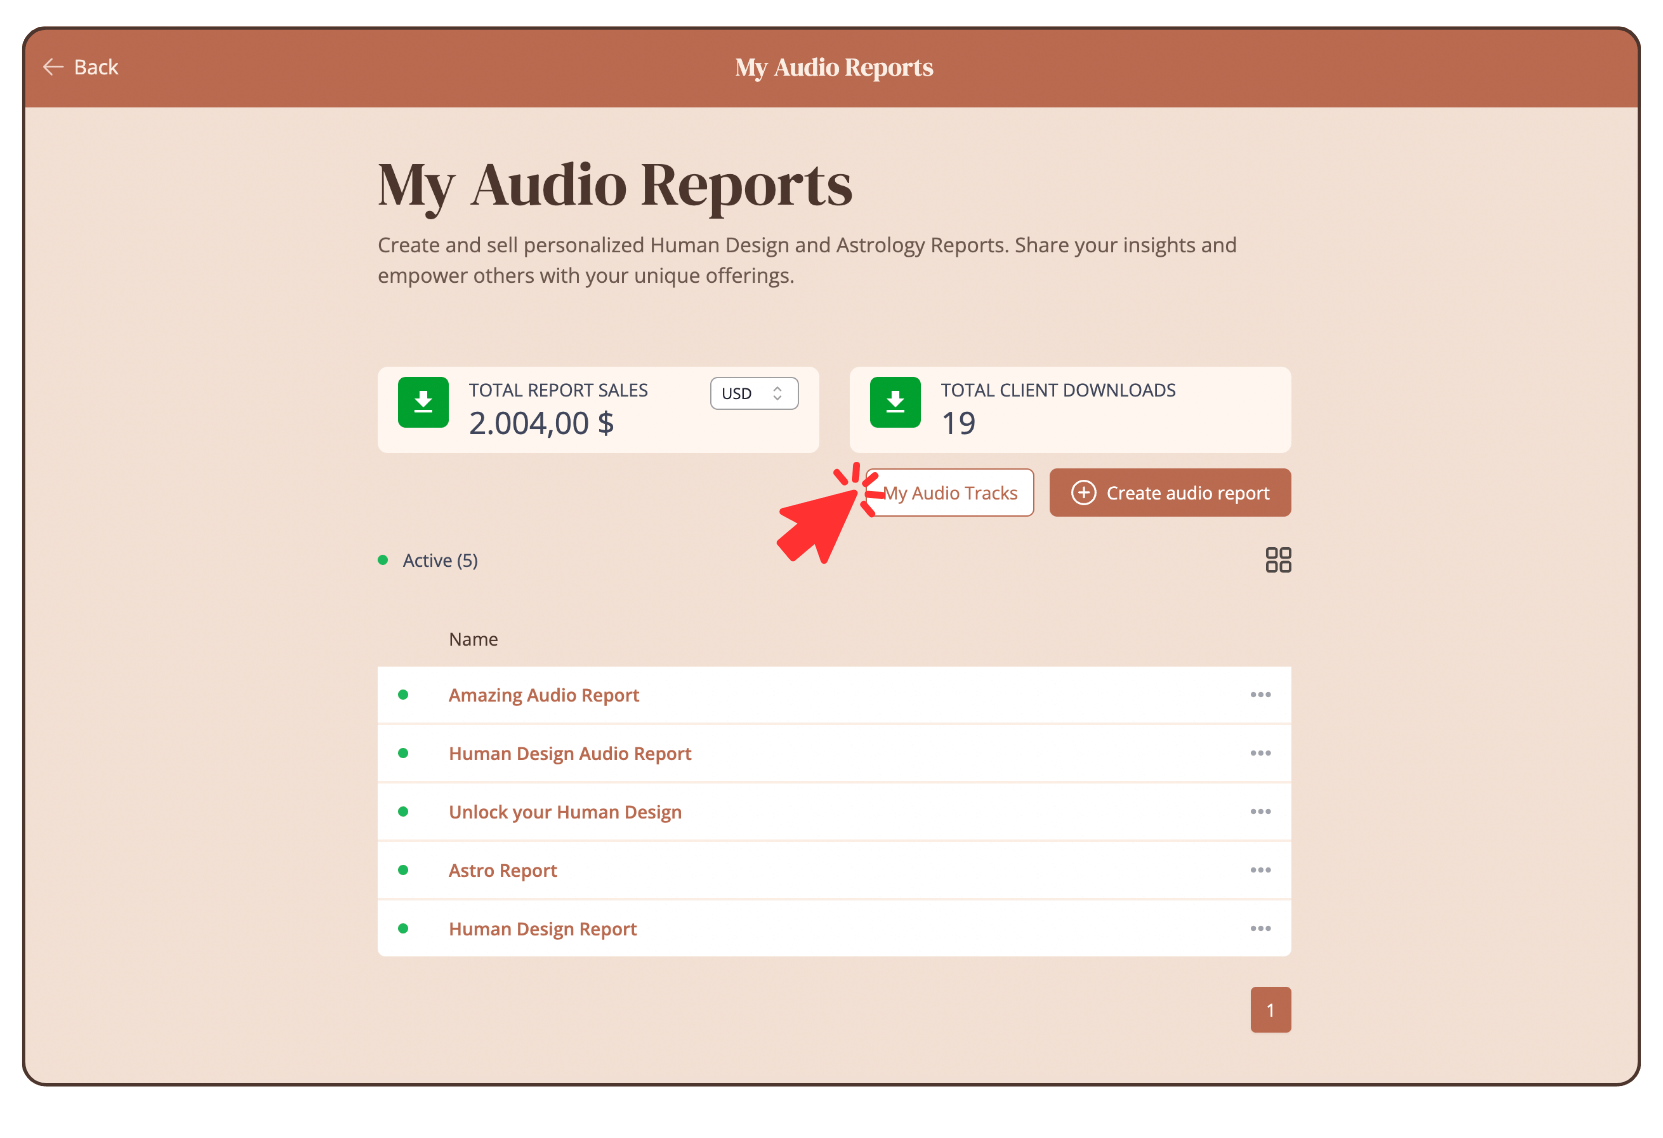Click the Total Report Sales download icon

(x=423, y=402)
